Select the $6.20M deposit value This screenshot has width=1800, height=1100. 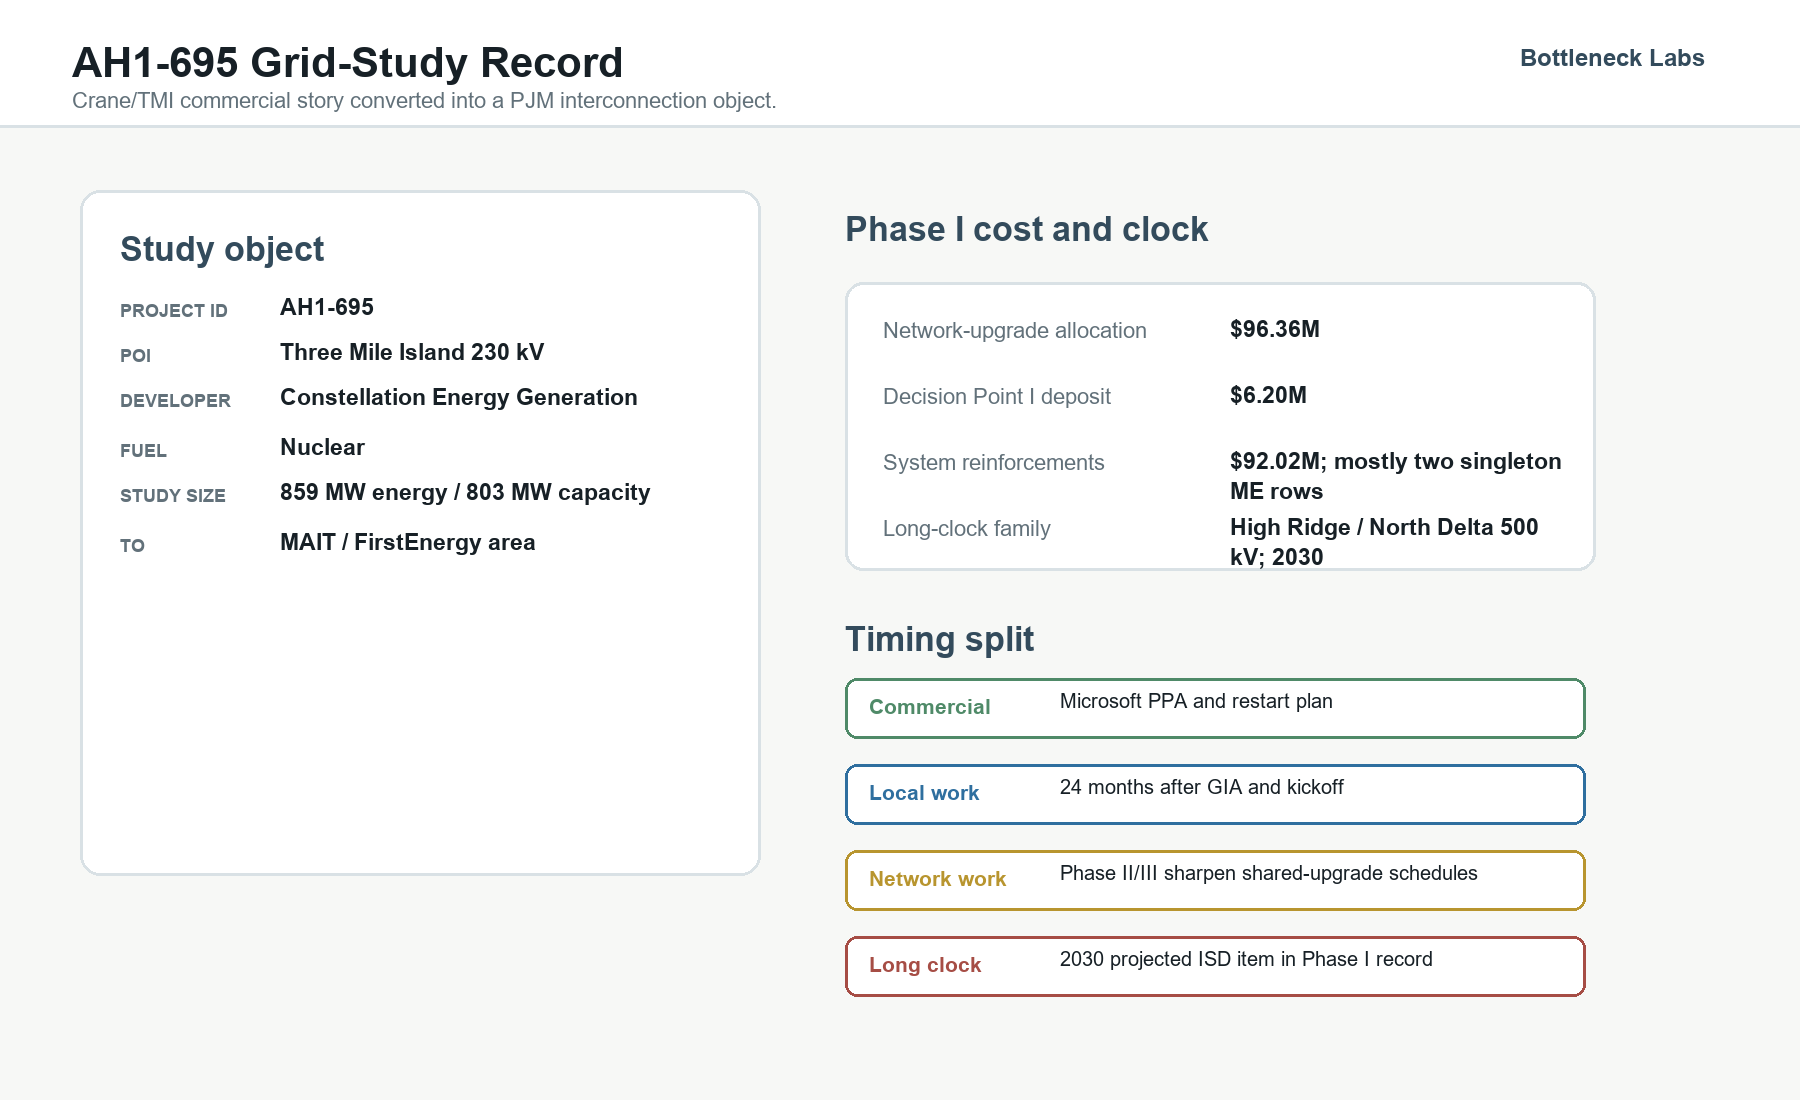click(x=1268, y=395)
